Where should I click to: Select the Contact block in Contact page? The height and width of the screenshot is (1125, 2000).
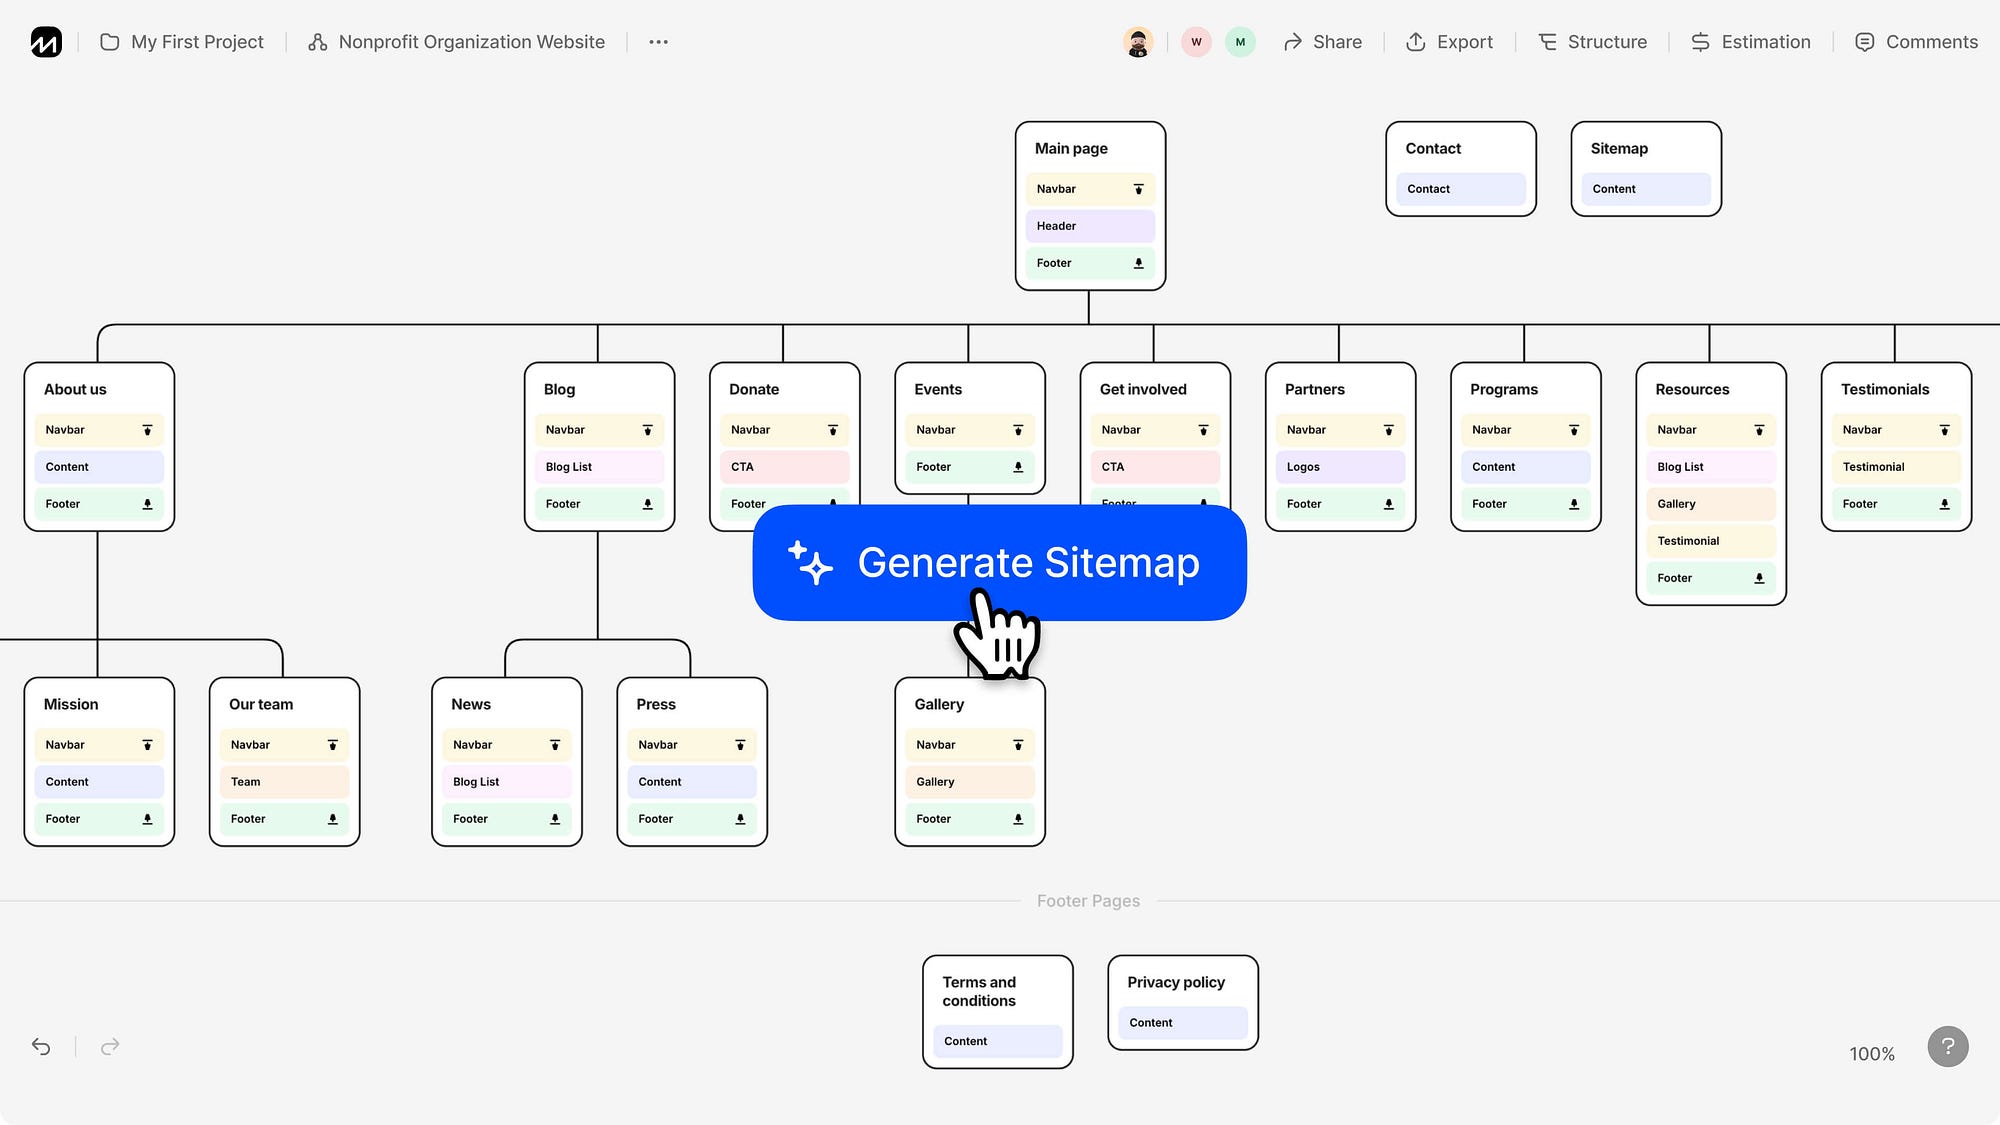(1461, 189)
